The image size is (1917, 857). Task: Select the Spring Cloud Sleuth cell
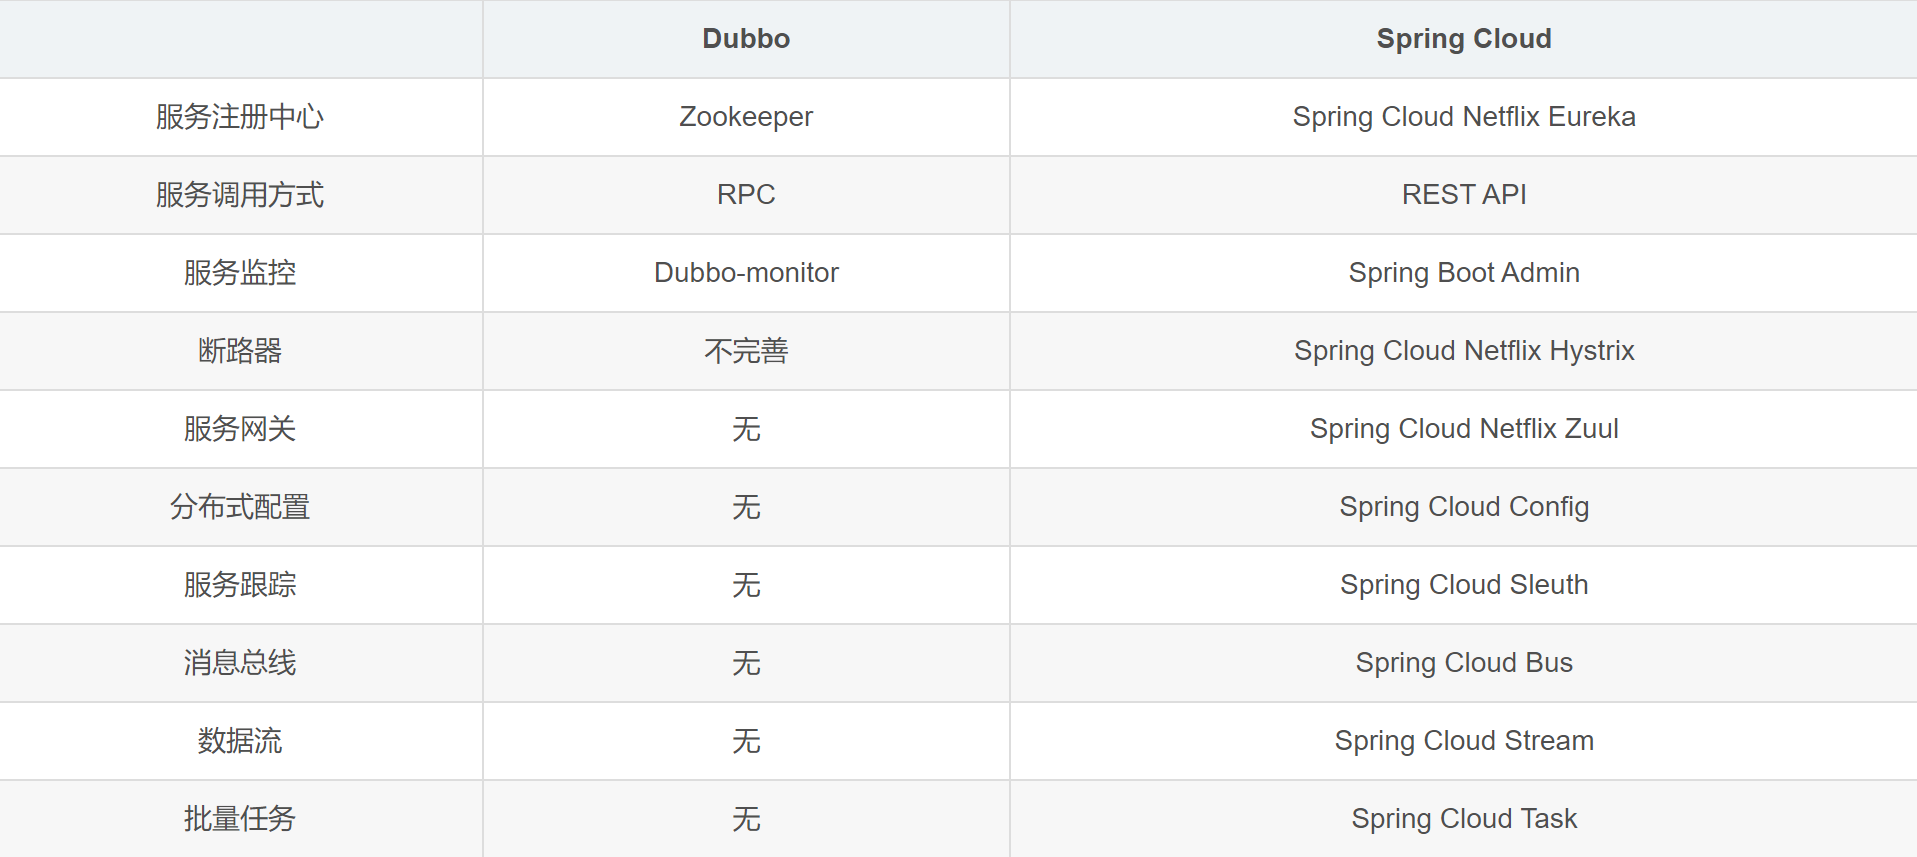1463,585
